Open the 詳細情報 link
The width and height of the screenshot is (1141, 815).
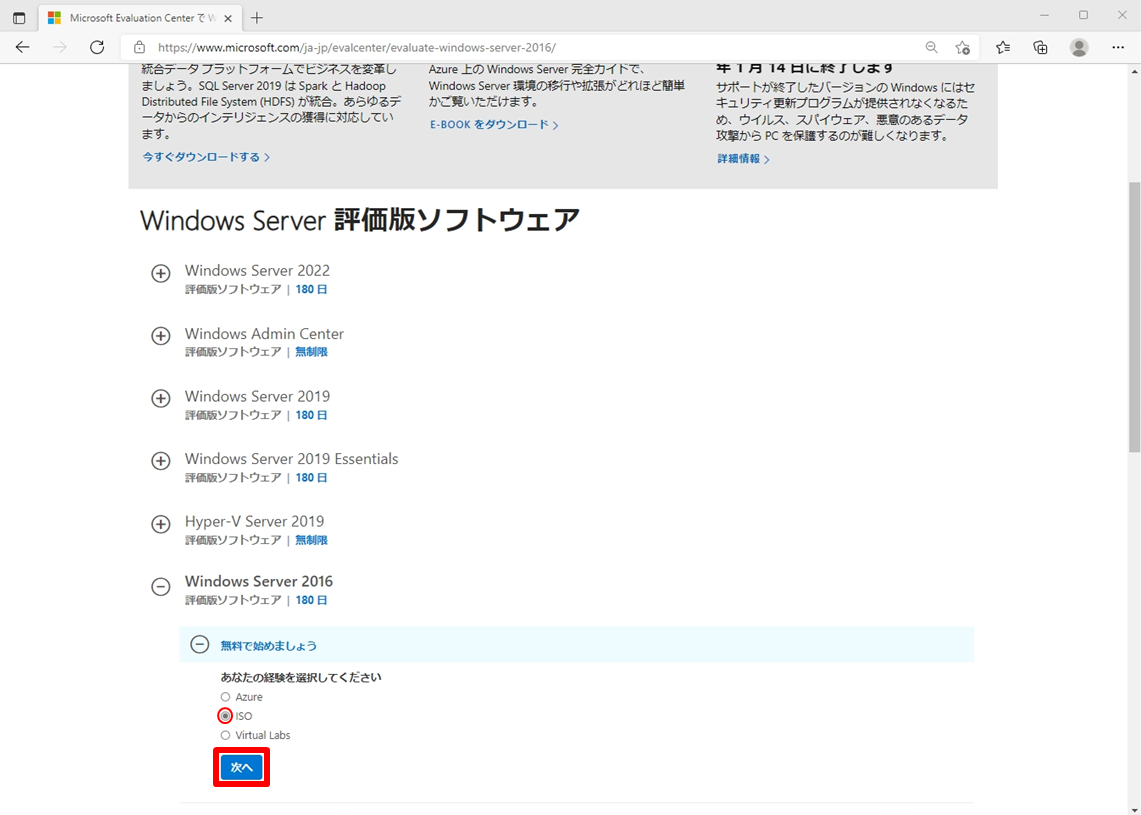[743, 159]
